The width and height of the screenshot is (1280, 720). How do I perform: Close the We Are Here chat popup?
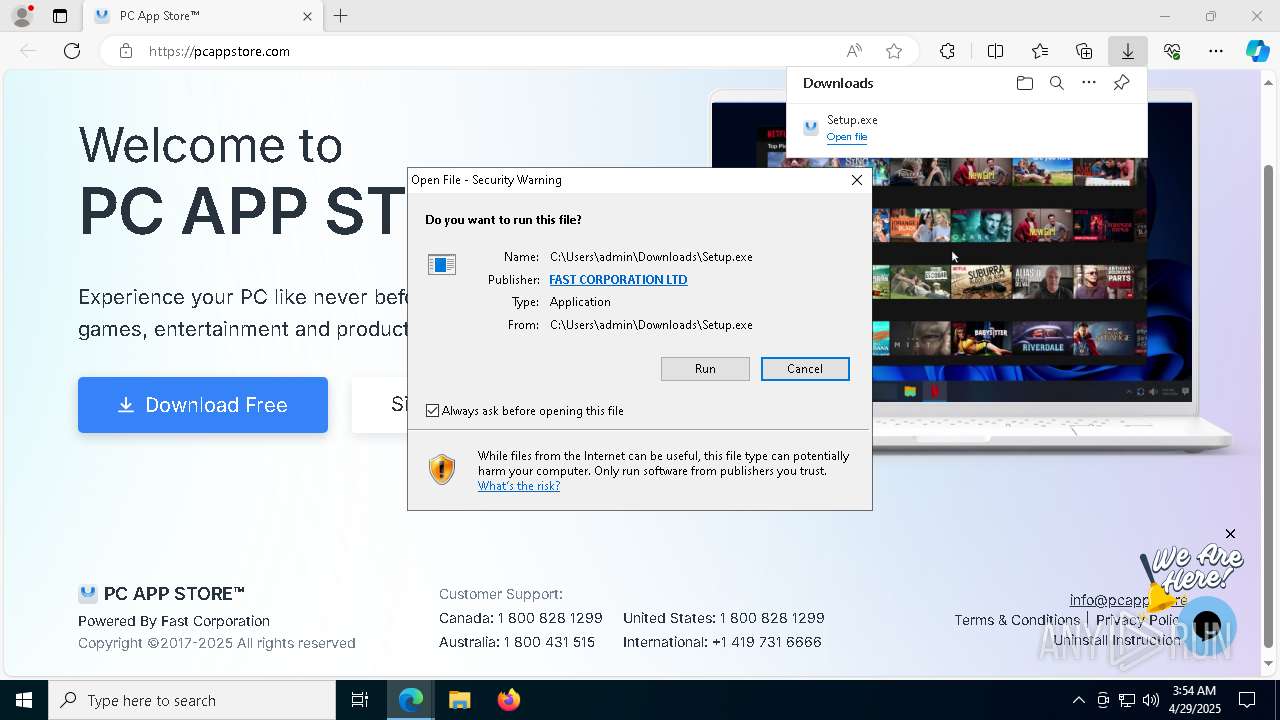[1230, 534]
